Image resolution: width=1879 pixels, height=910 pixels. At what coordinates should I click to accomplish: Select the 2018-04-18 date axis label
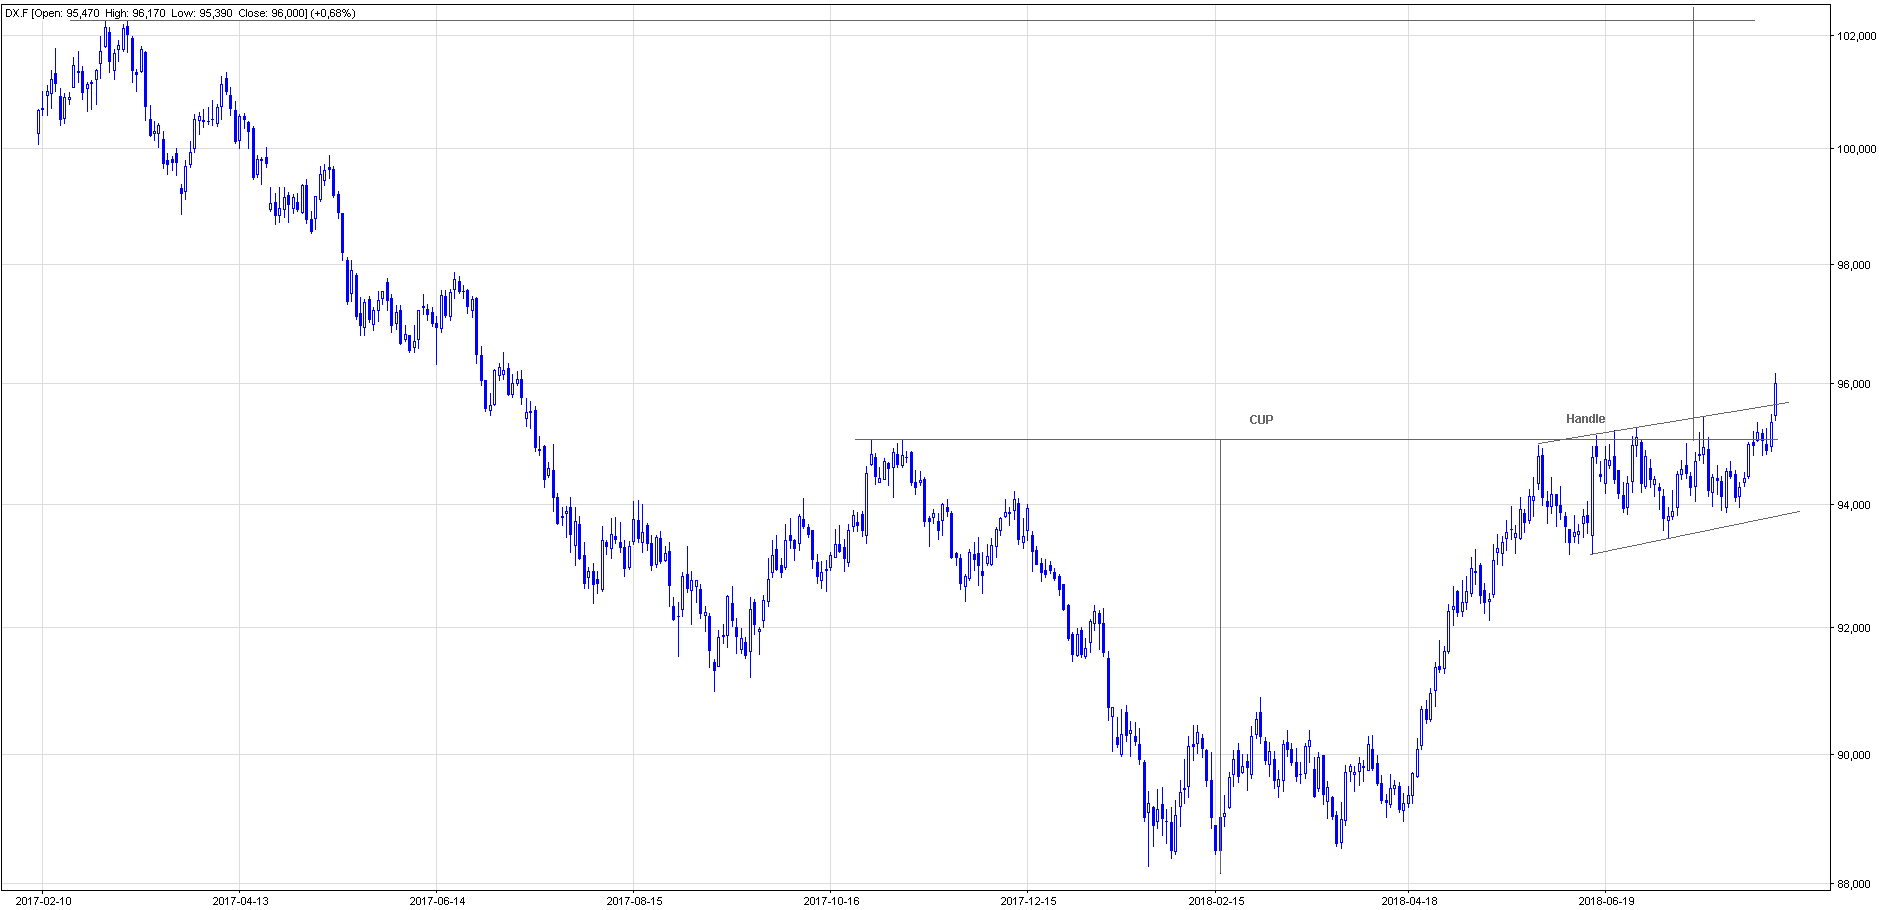(1409, 901)
